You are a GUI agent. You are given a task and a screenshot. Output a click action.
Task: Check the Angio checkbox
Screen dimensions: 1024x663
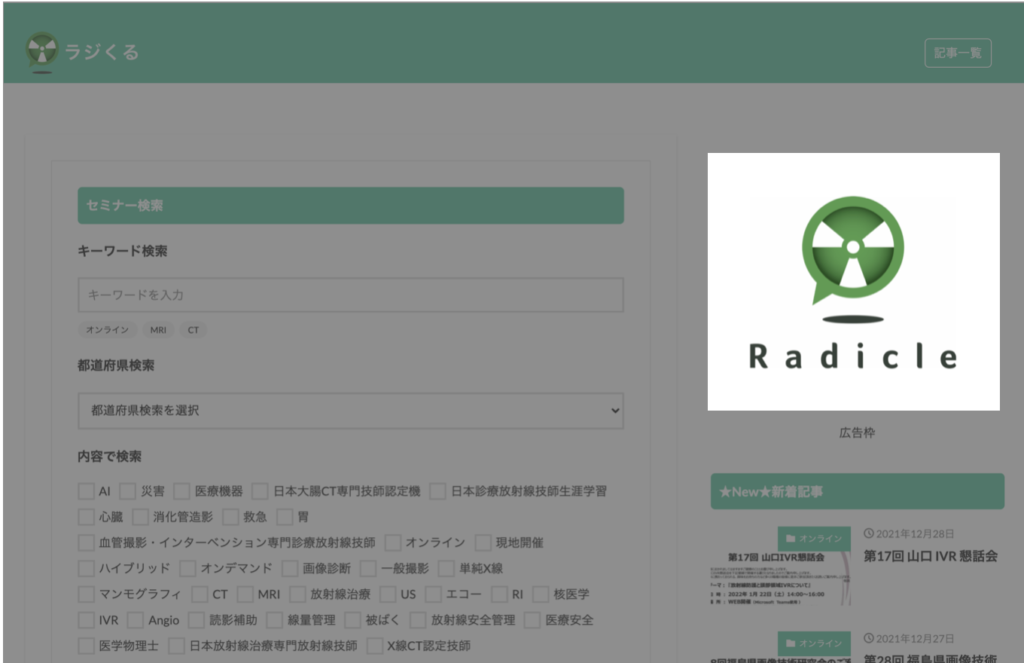(x=135, y=620)
